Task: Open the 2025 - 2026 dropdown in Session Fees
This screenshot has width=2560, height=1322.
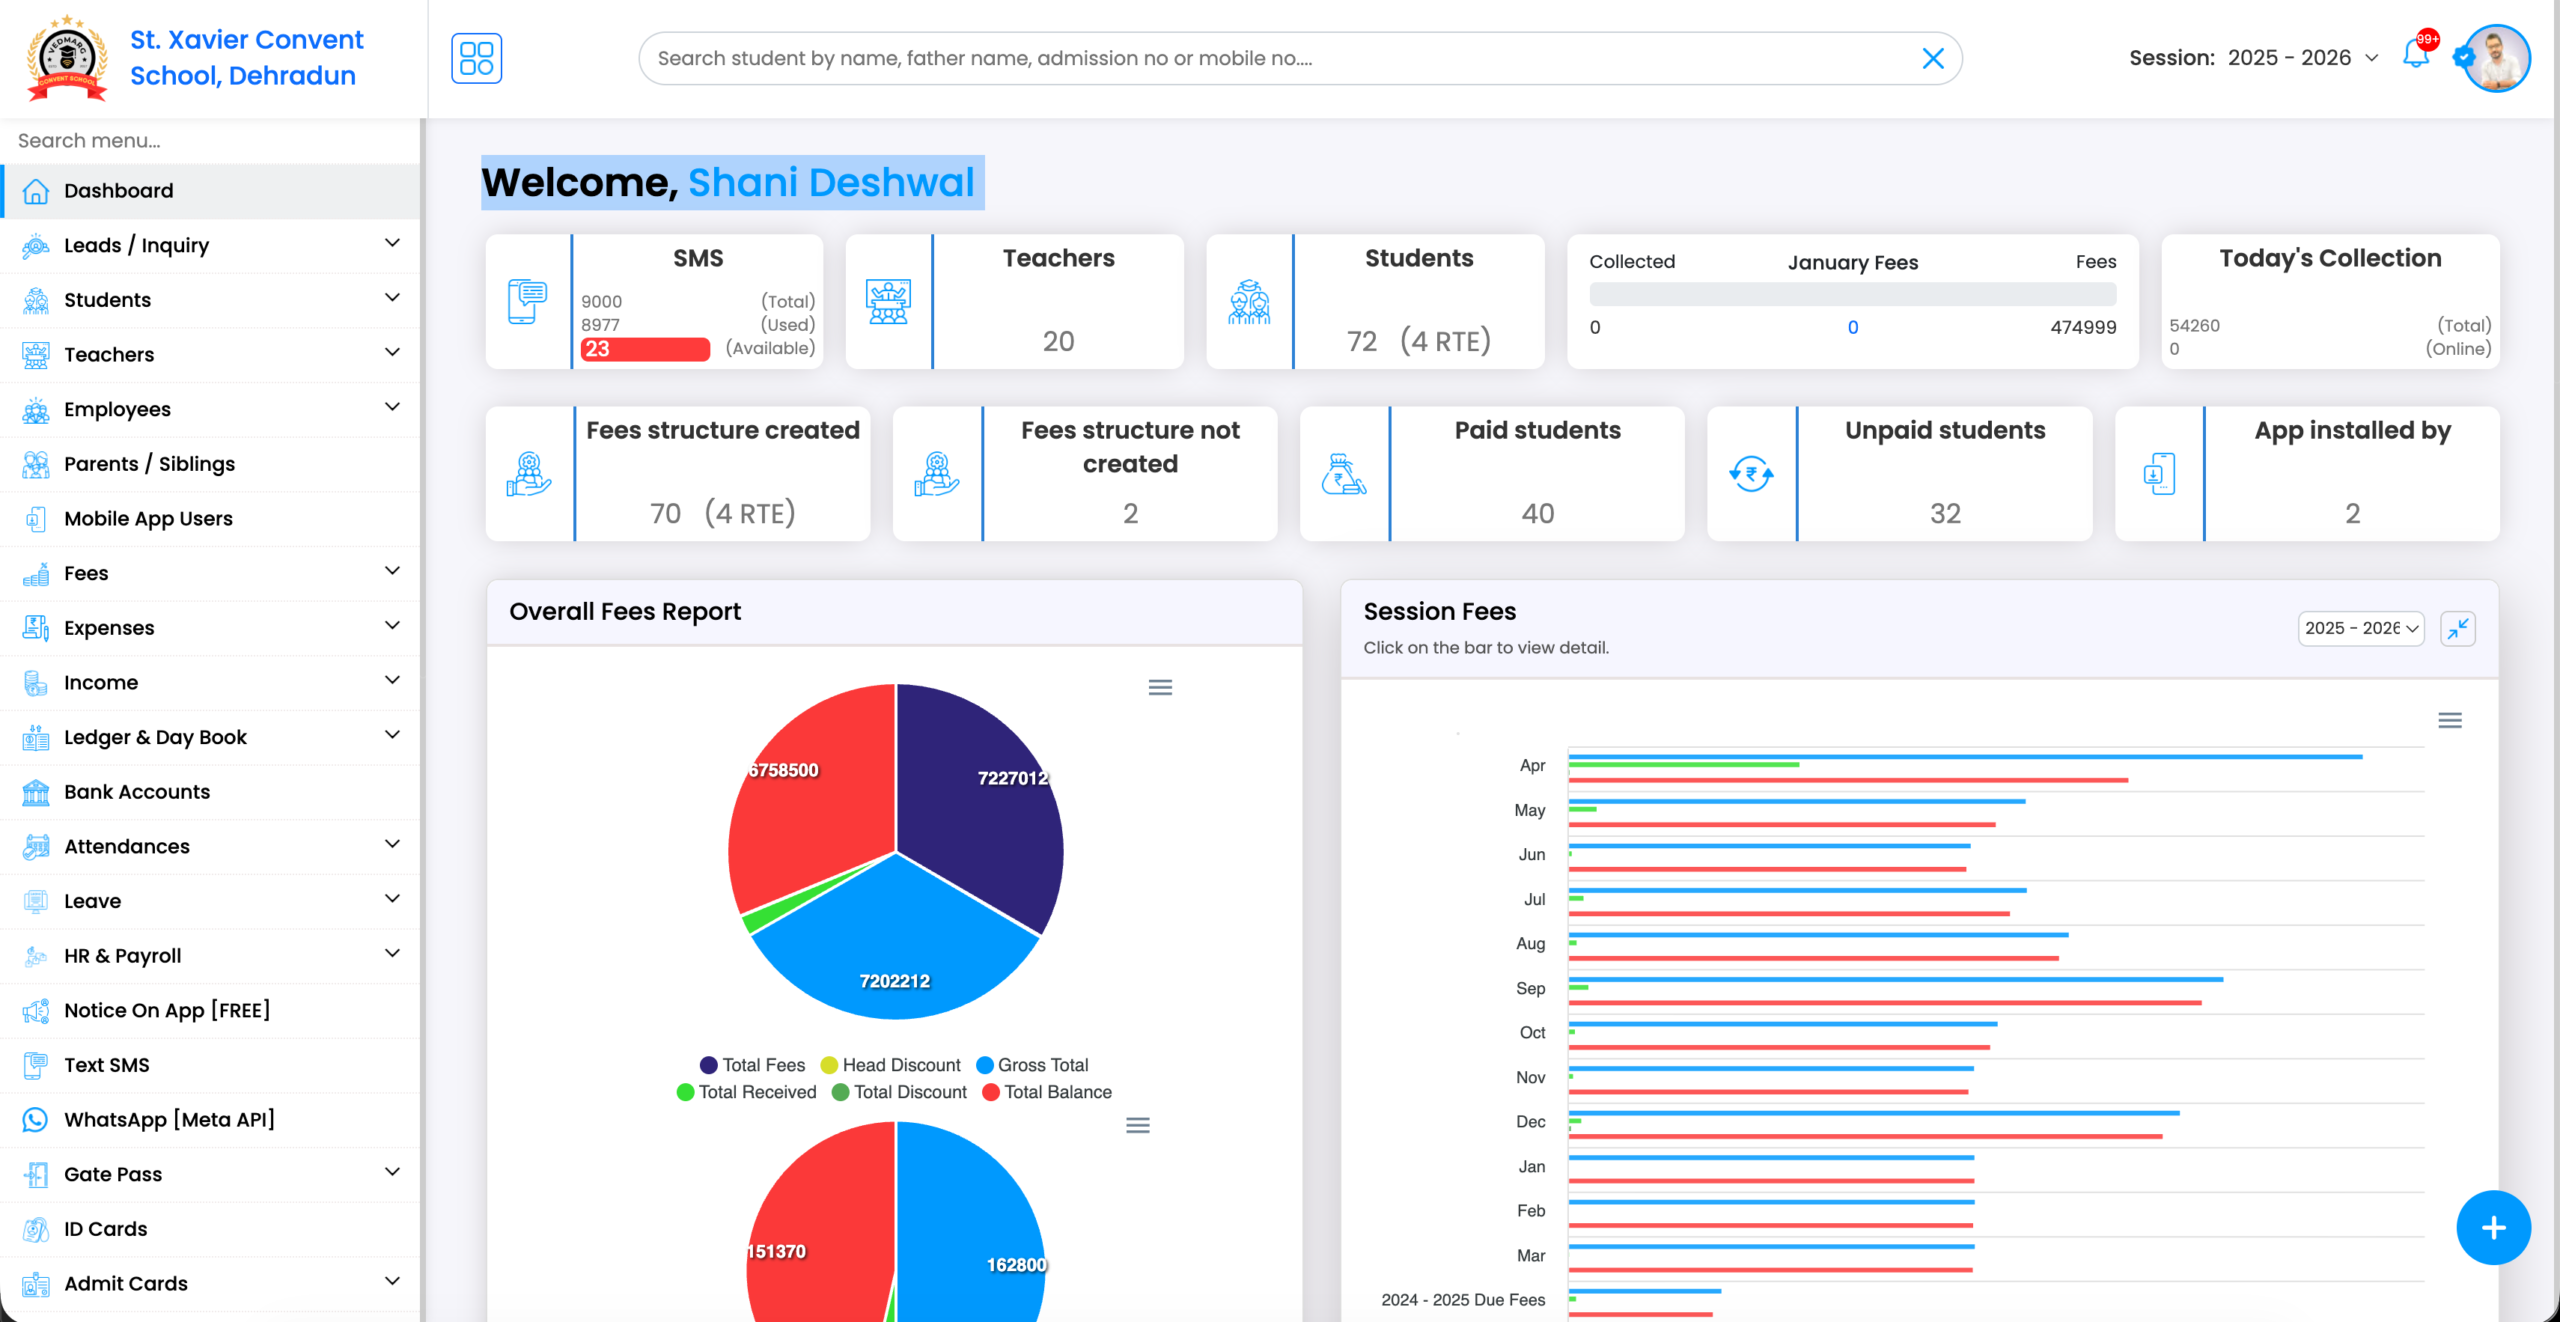Action: click(2360, 628)
